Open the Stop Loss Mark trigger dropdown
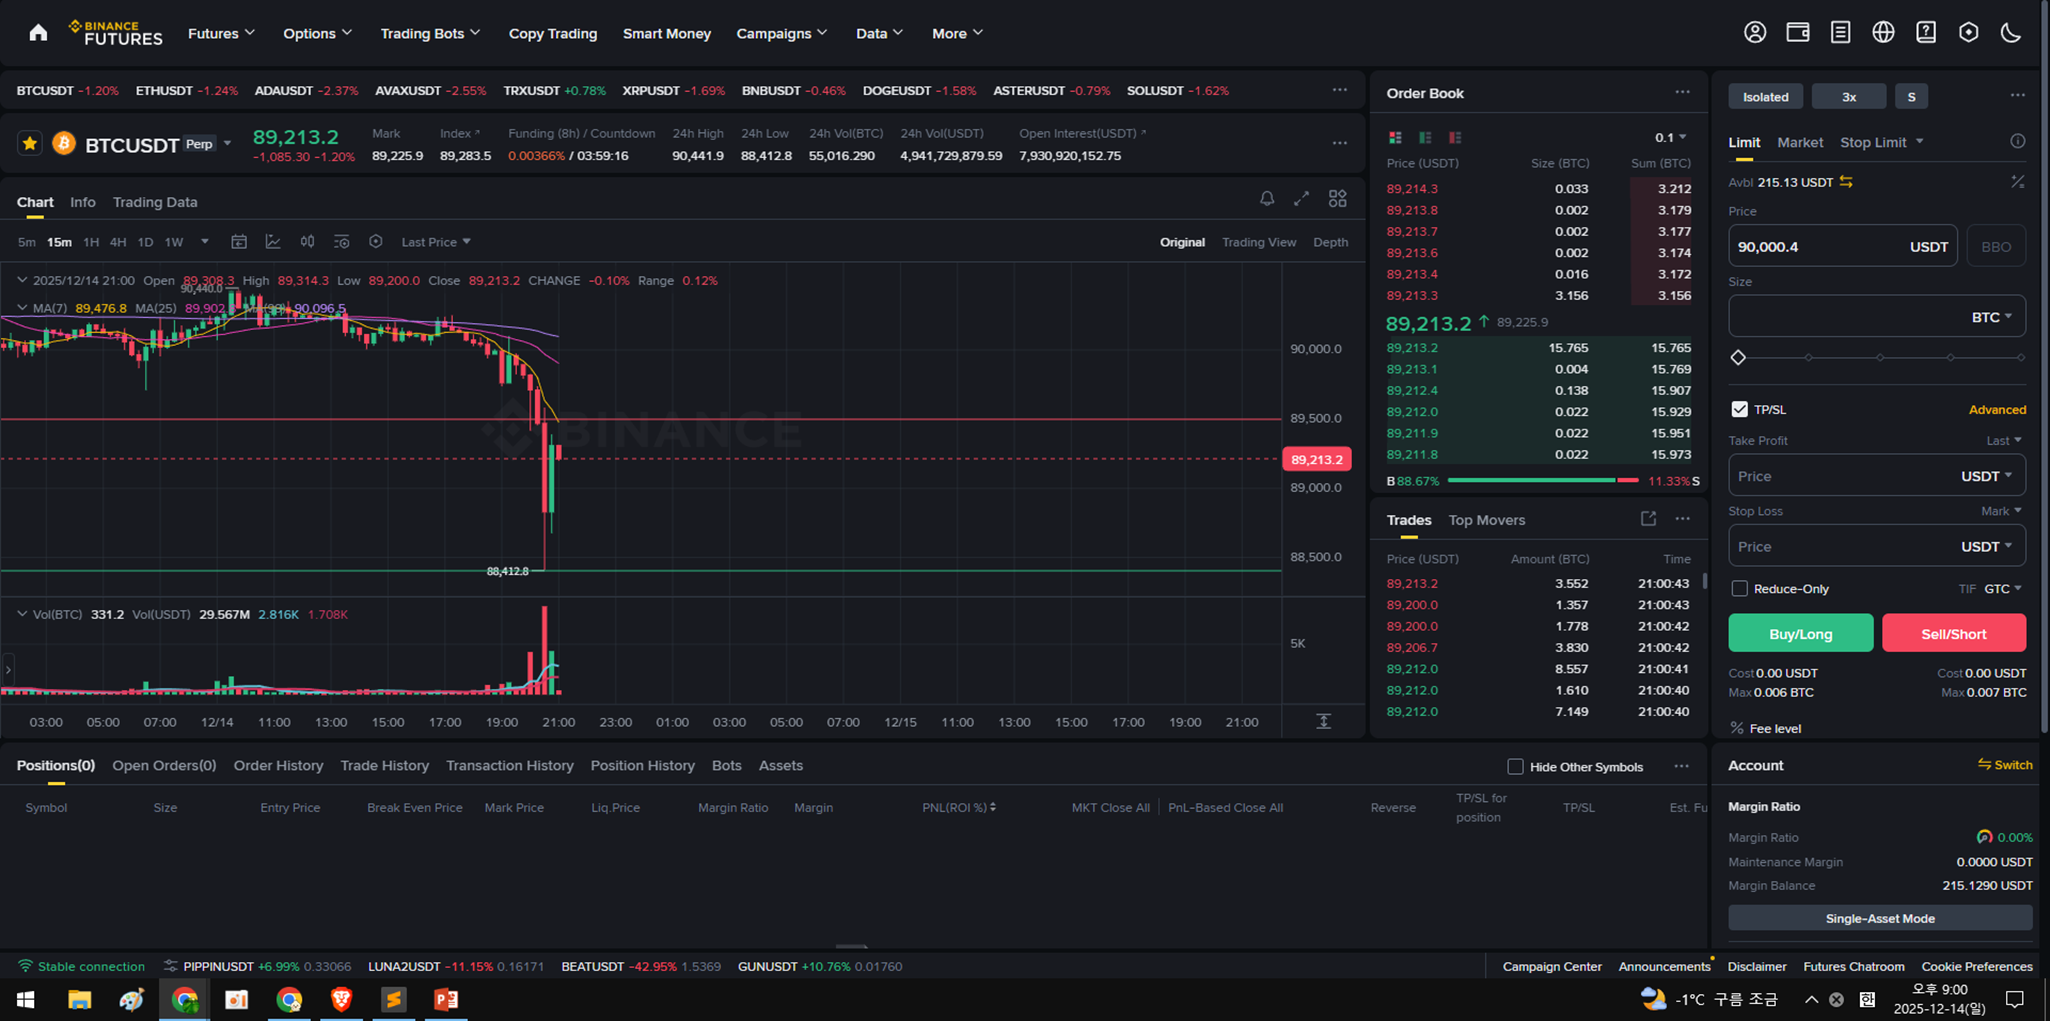Image resolution: width=2050 pixels, height=1021 pixels. (x=2001, y=511)
